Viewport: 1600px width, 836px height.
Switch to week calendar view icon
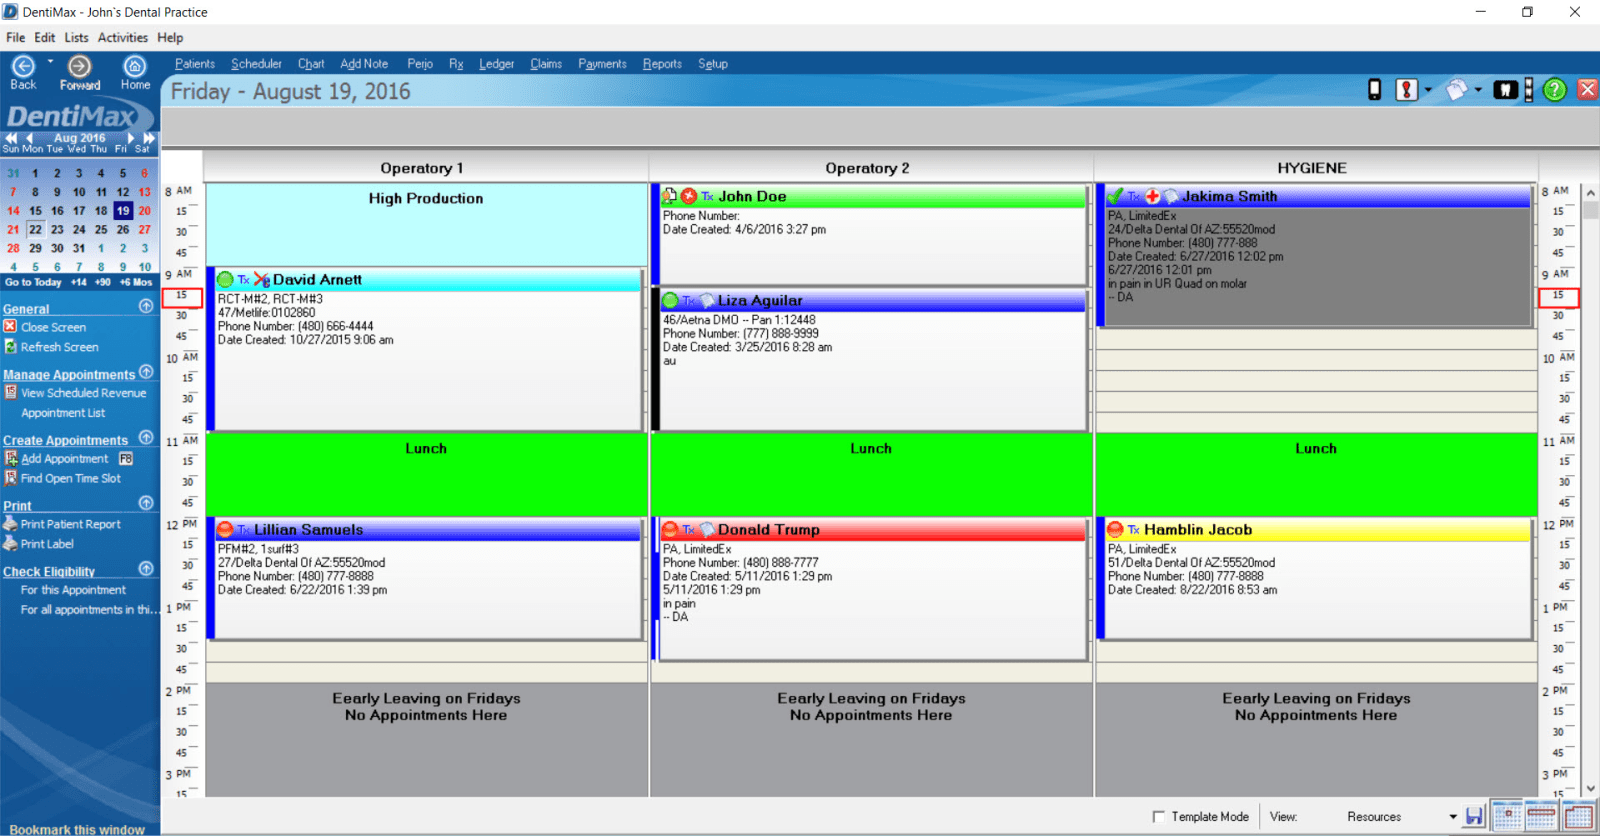[1542, 816]
